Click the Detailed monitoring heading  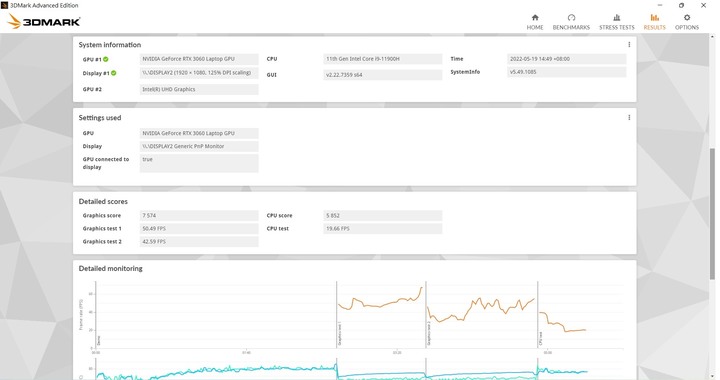(x=110, y=268)
